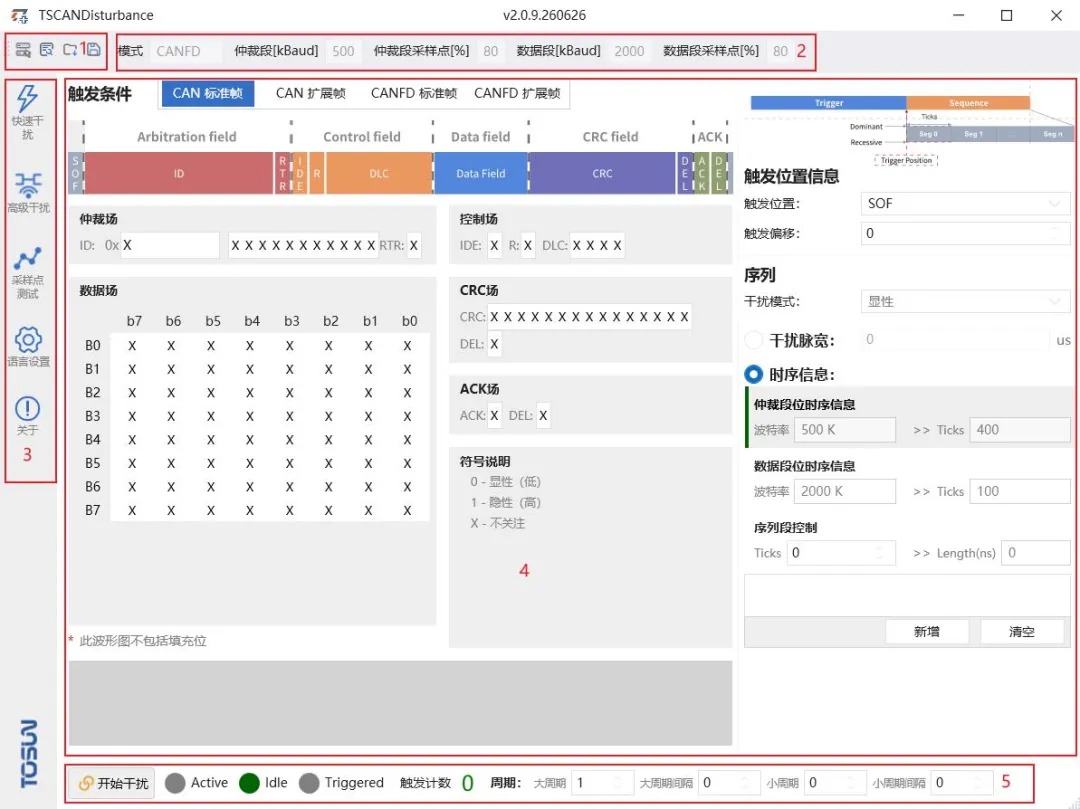Click data cell B0 b7
Image resolution: width=1080 pixels, height=809 pixels.
[x=132, y=346]
